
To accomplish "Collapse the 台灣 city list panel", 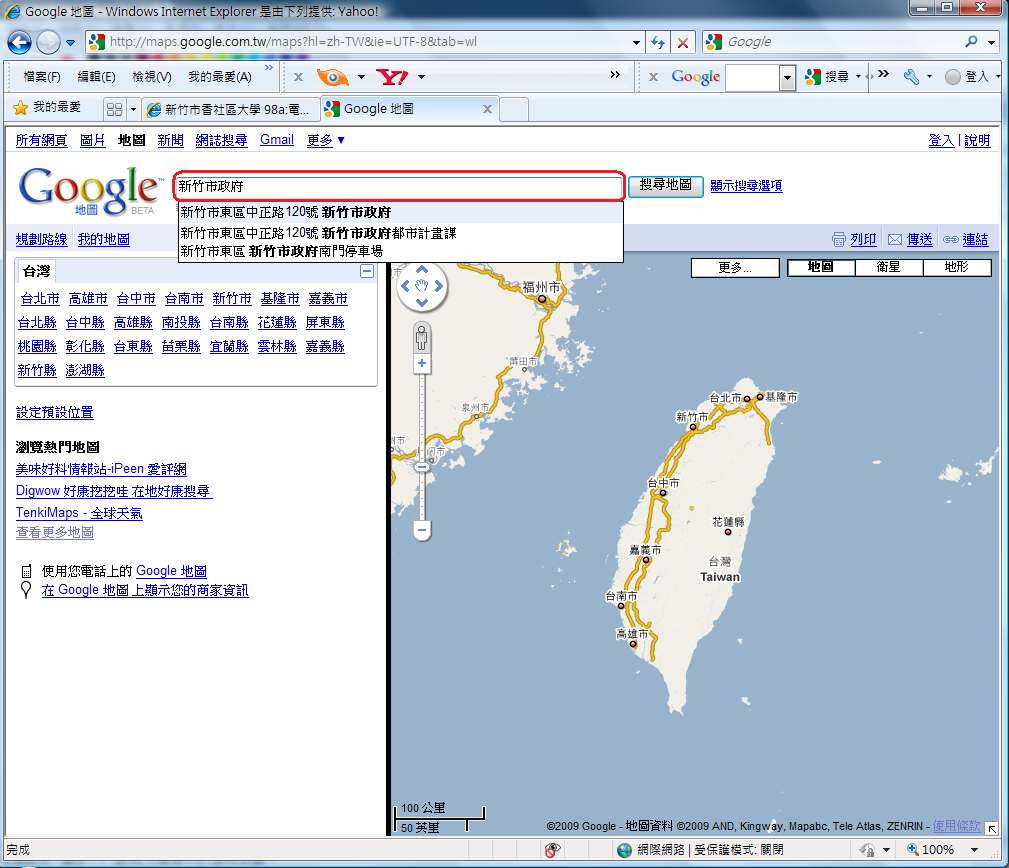I will click(x=367, y=272).
